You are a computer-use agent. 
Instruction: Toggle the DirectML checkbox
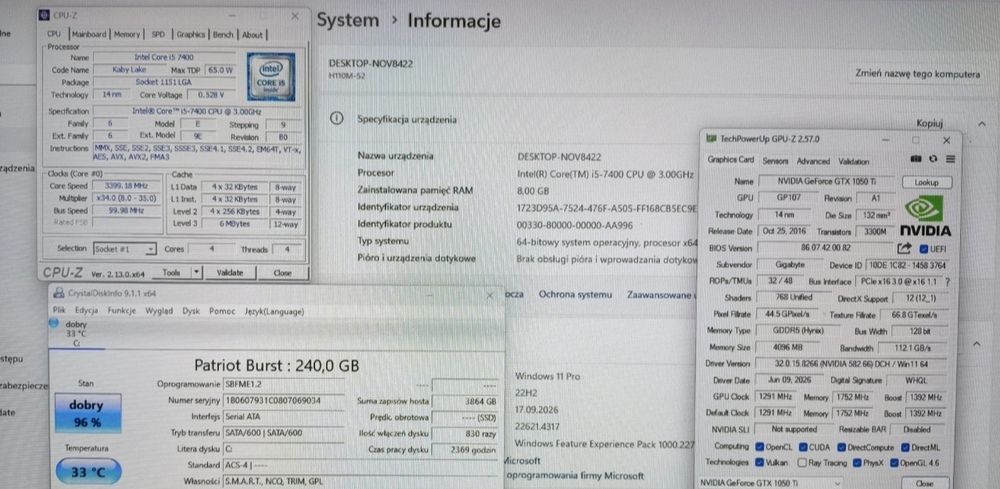coord(906,447)
